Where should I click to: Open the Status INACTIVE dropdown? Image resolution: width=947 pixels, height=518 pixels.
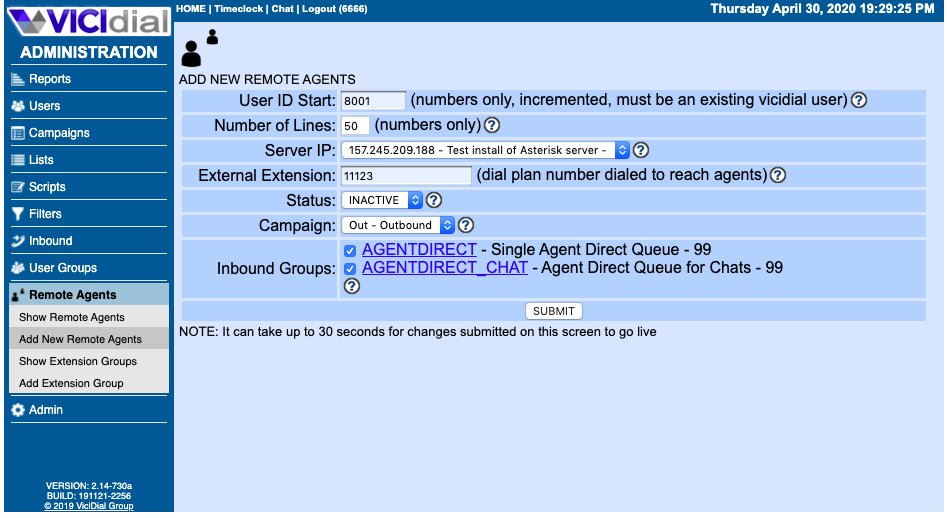pyautogui.click(x=382, y=200)
